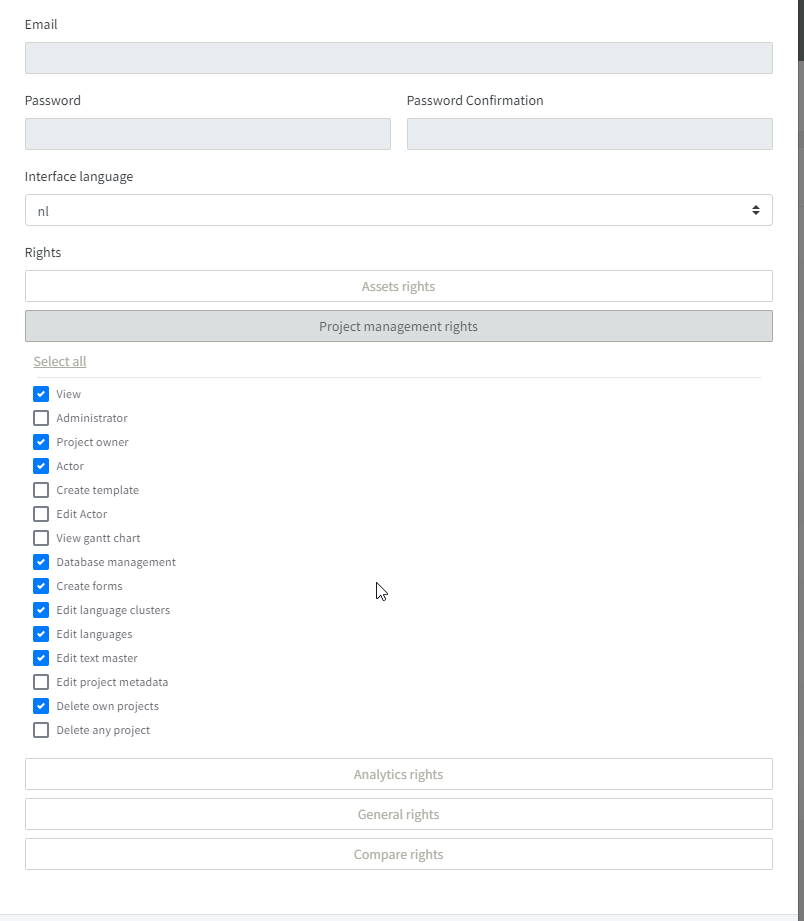Disable the Create forms right
The width and height of the screenshot is (804, 921).
coord(41,586)
